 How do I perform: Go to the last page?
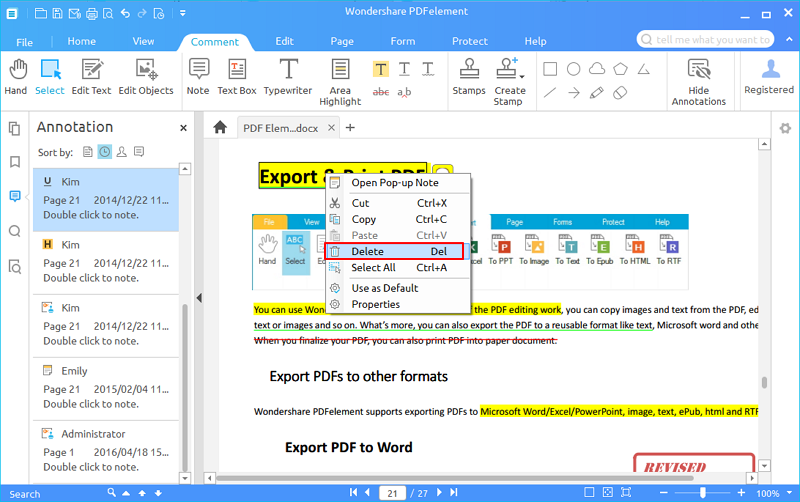(x=454, y=492)
